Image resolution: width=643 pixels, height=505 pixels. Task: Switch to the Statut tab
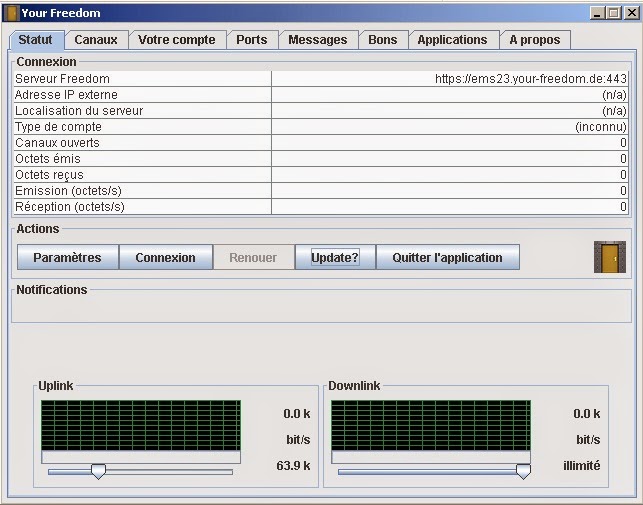36,40
